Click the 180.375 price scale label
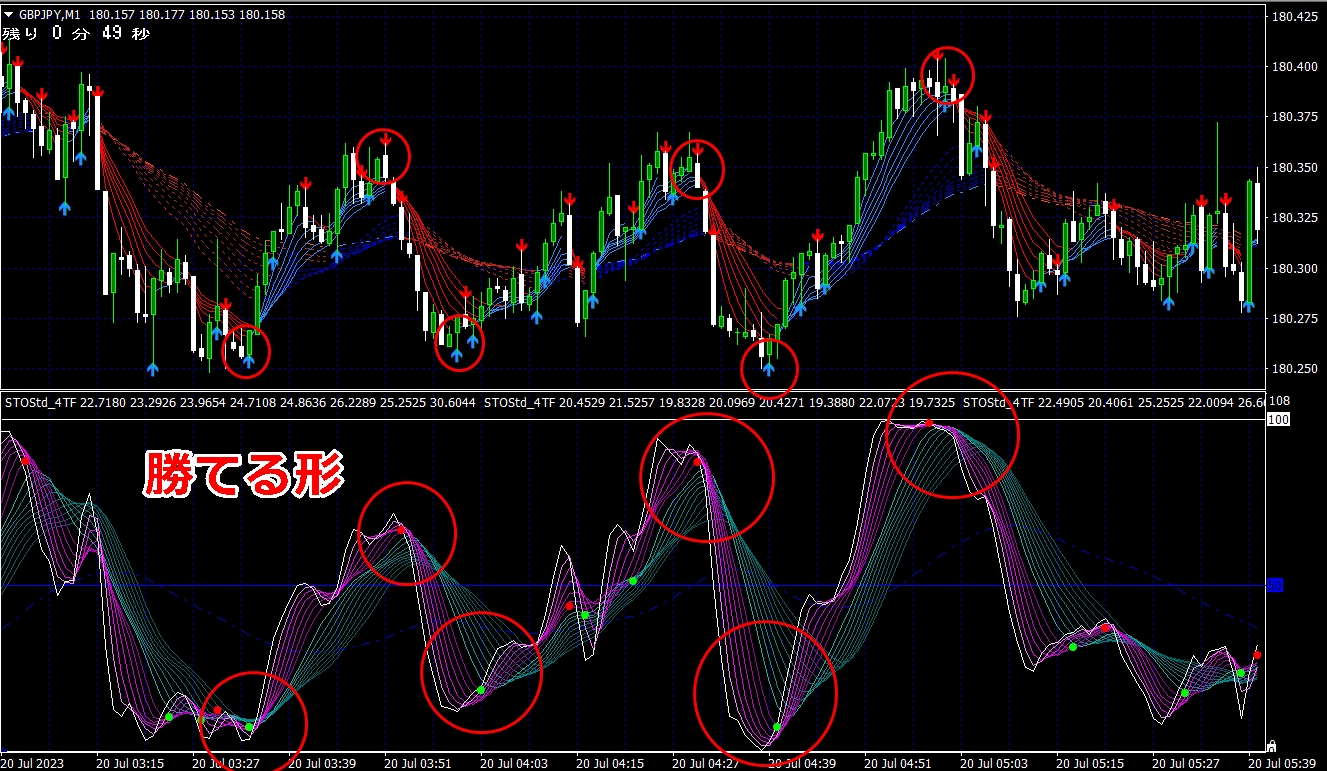Viewport: 1327px width, 771px height. pos(1295,117)
